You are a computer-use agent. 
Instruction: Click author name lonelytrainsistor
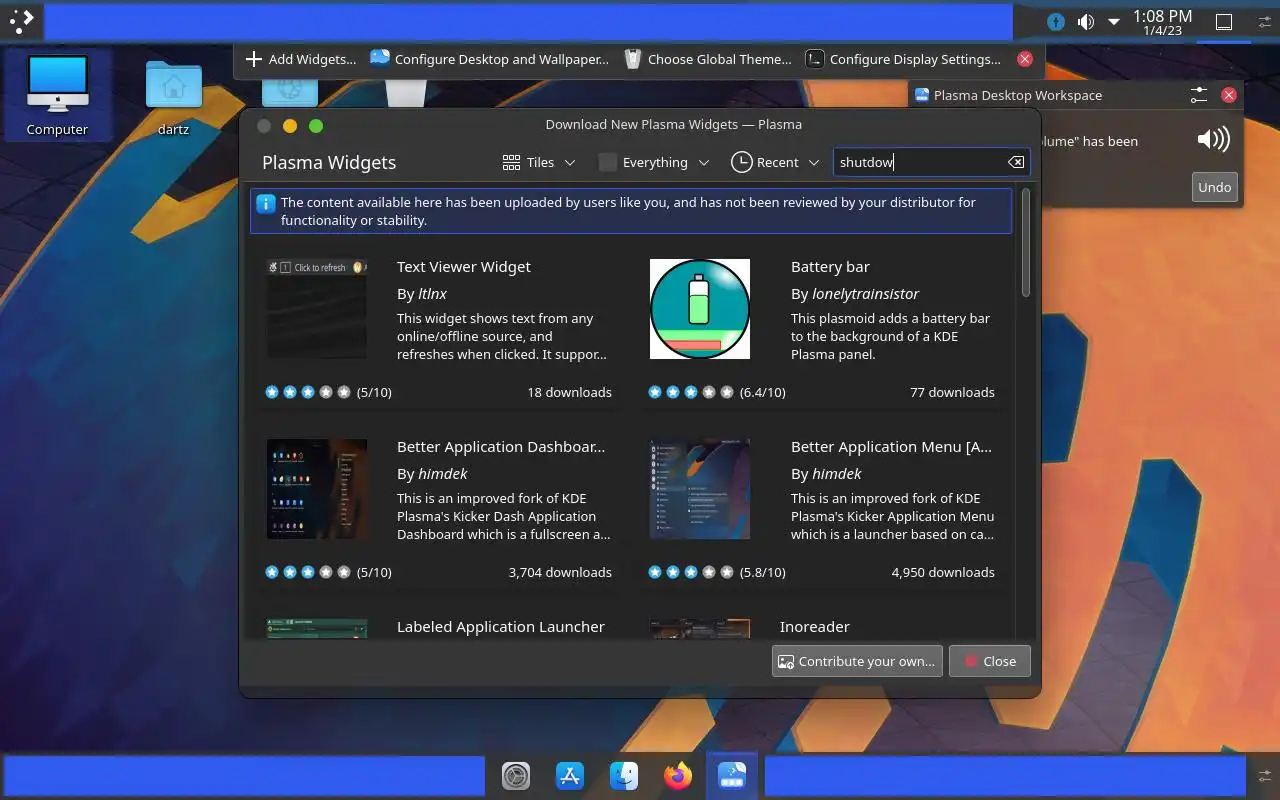pos(865,294)
